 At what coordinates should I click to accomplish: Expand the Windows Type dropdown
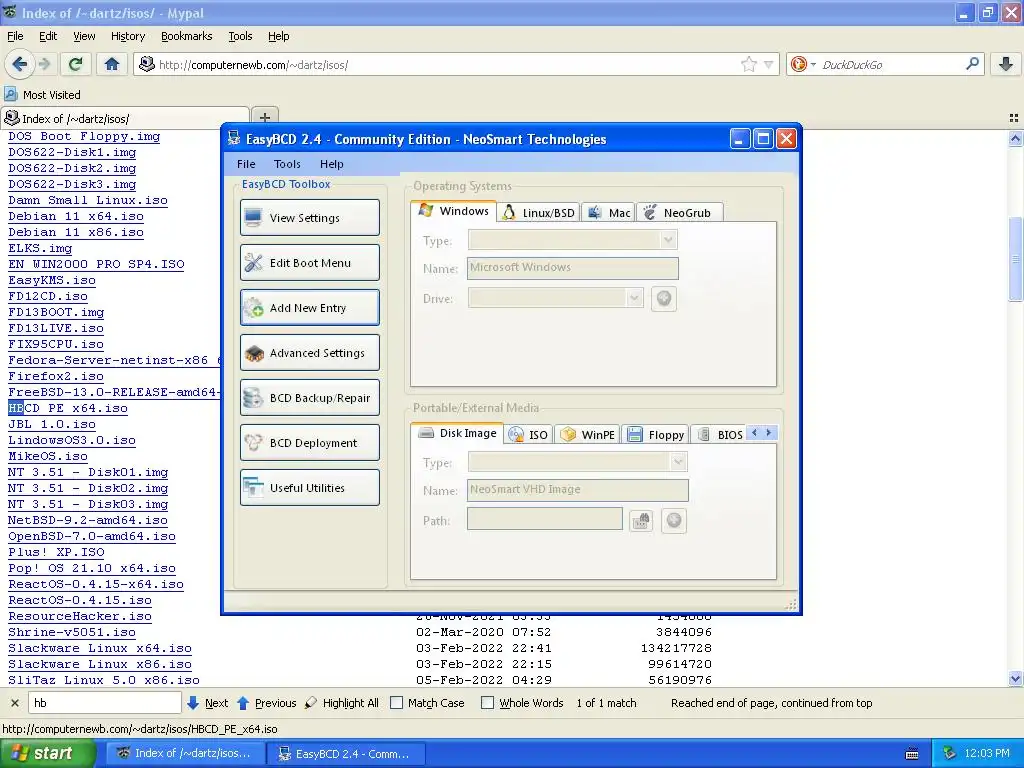click(668, 240)
